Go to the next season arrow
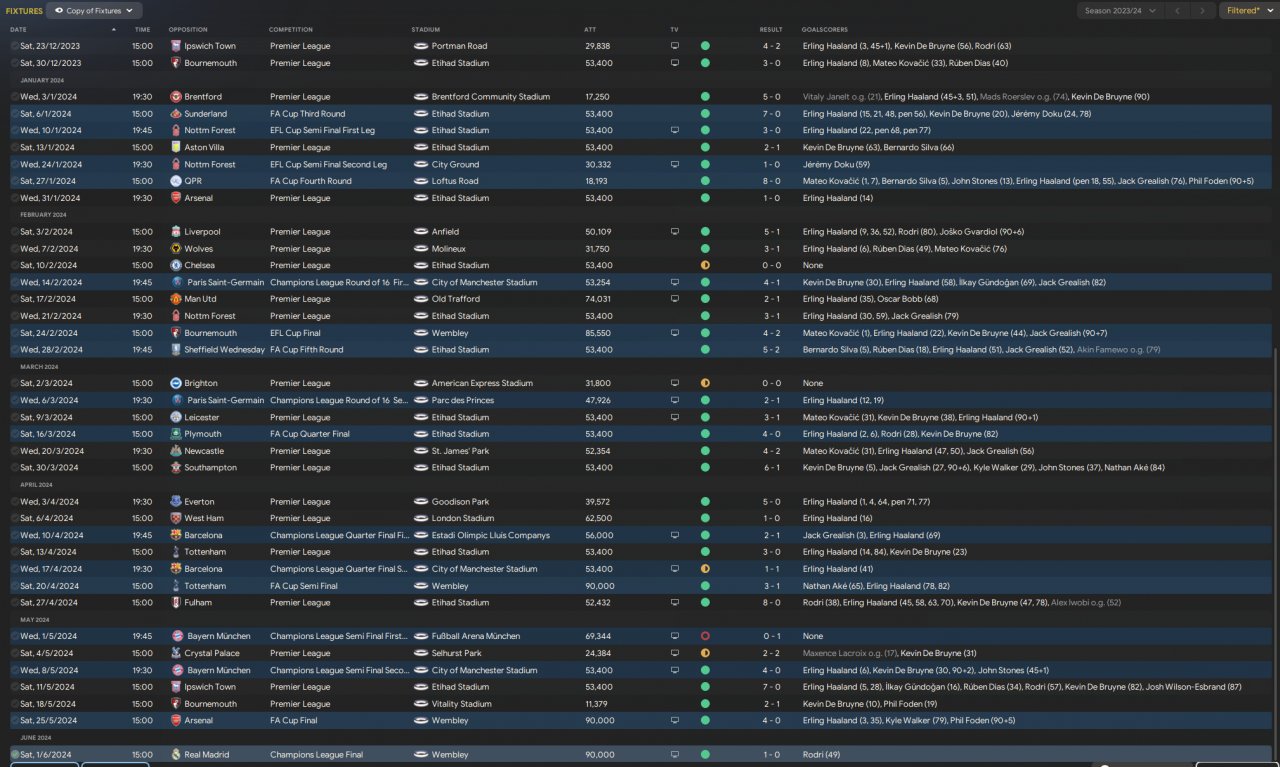The image size is (1280, 767). tap(1202, 11)
